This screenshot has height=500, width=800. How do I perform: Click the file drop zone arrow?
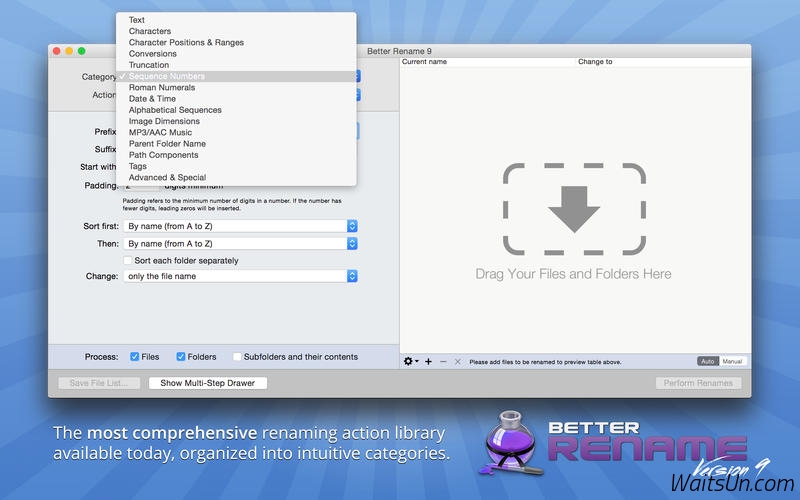pos(574,209)
